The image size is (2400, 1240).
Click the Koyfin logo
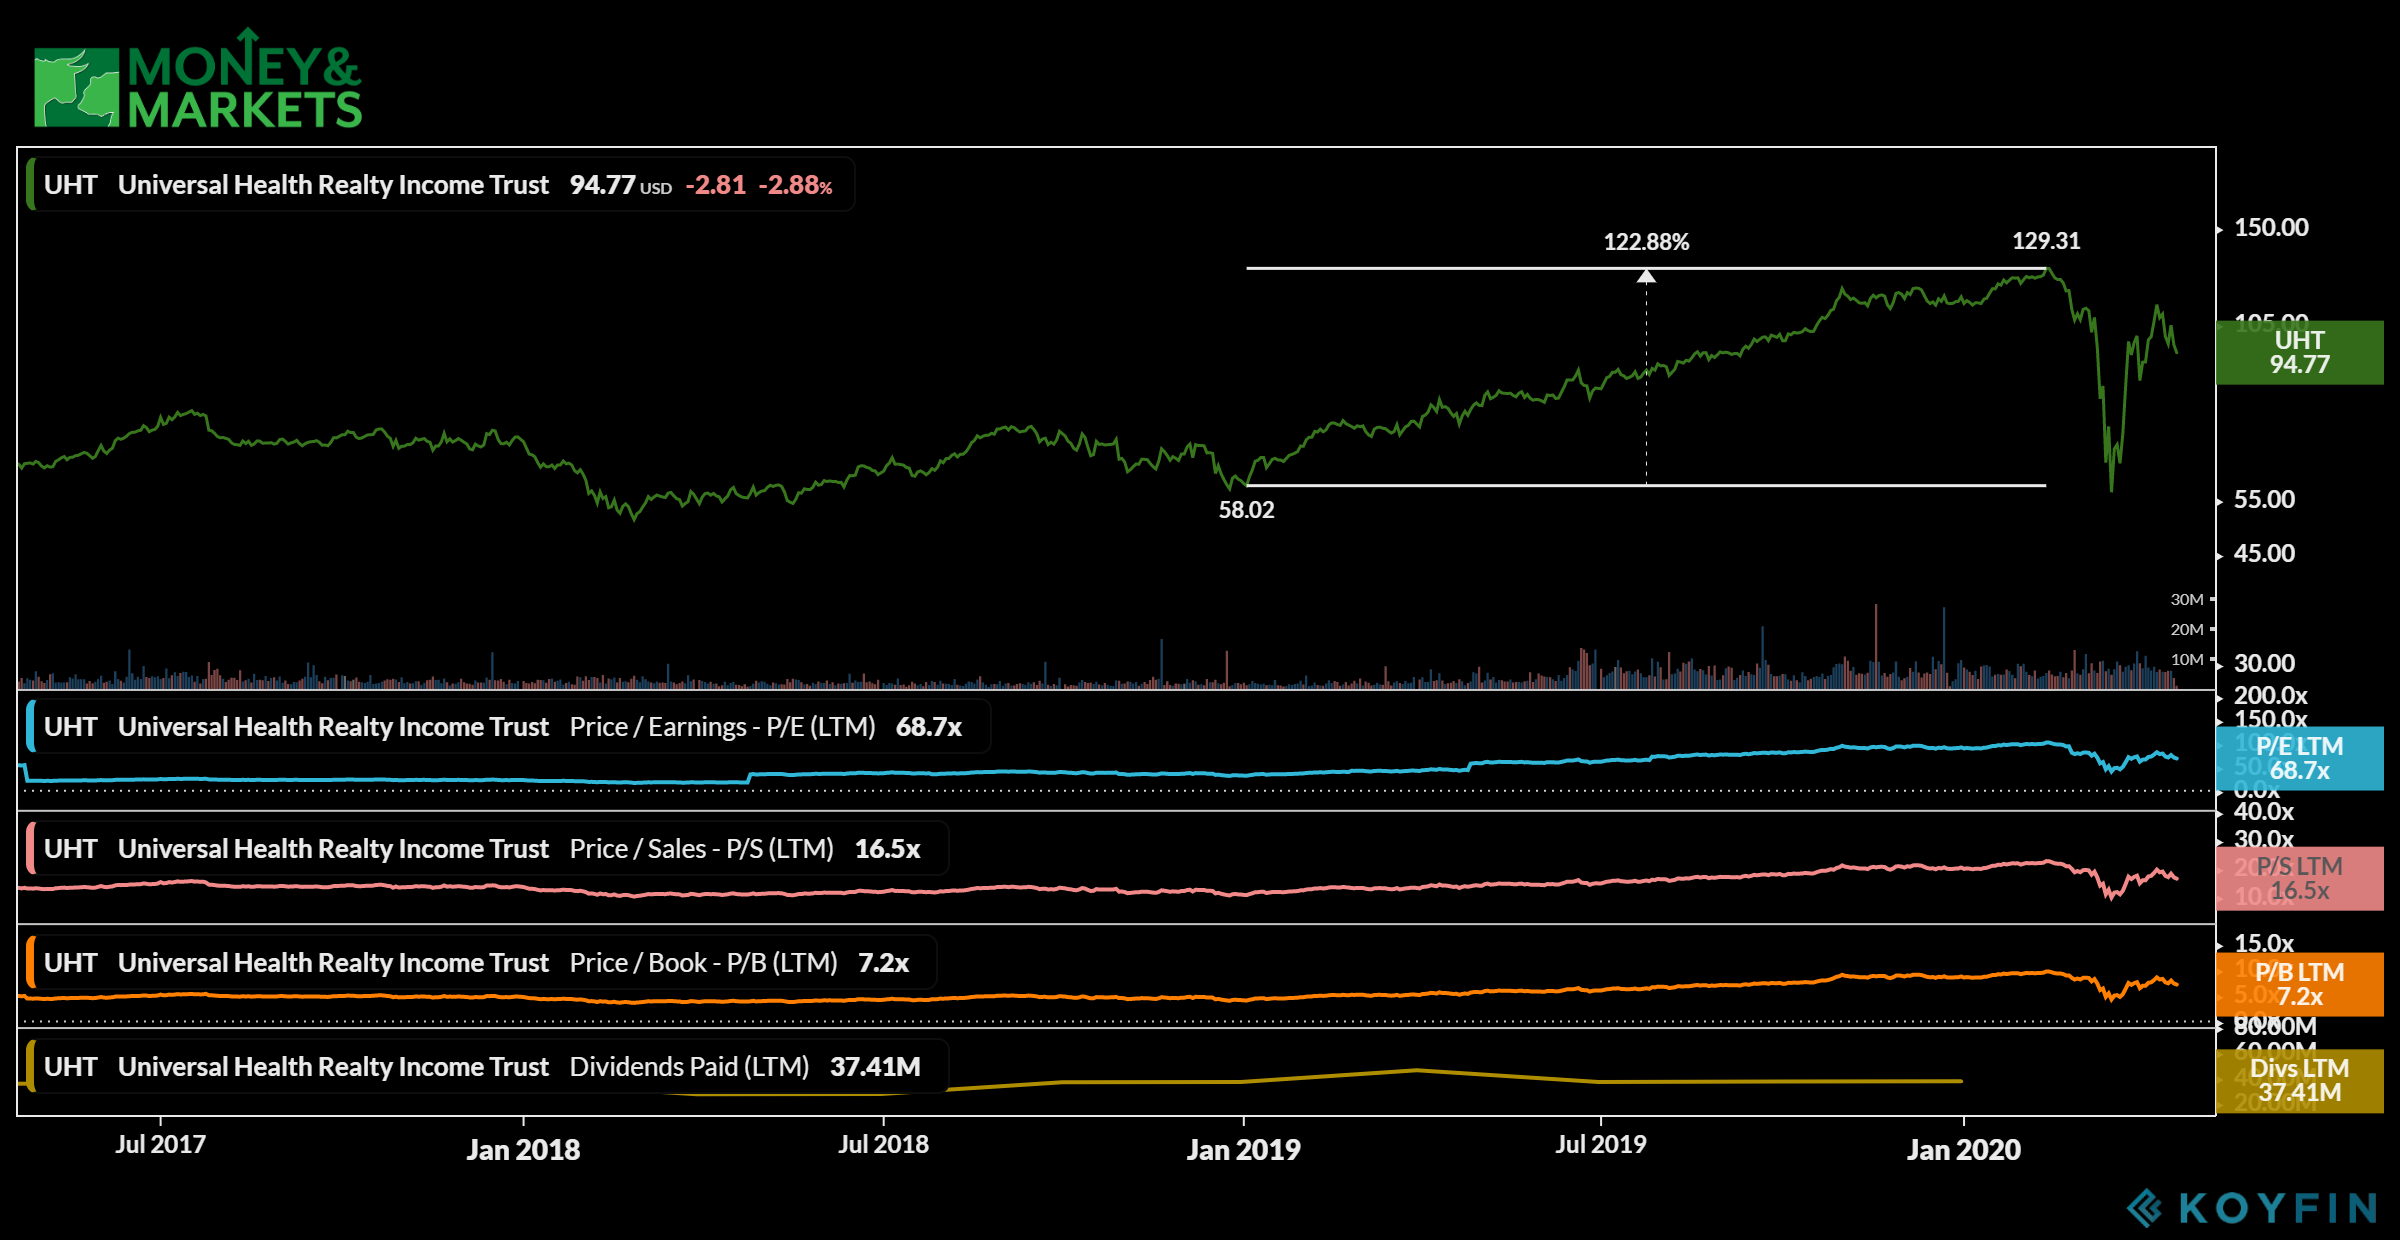2252,1208
